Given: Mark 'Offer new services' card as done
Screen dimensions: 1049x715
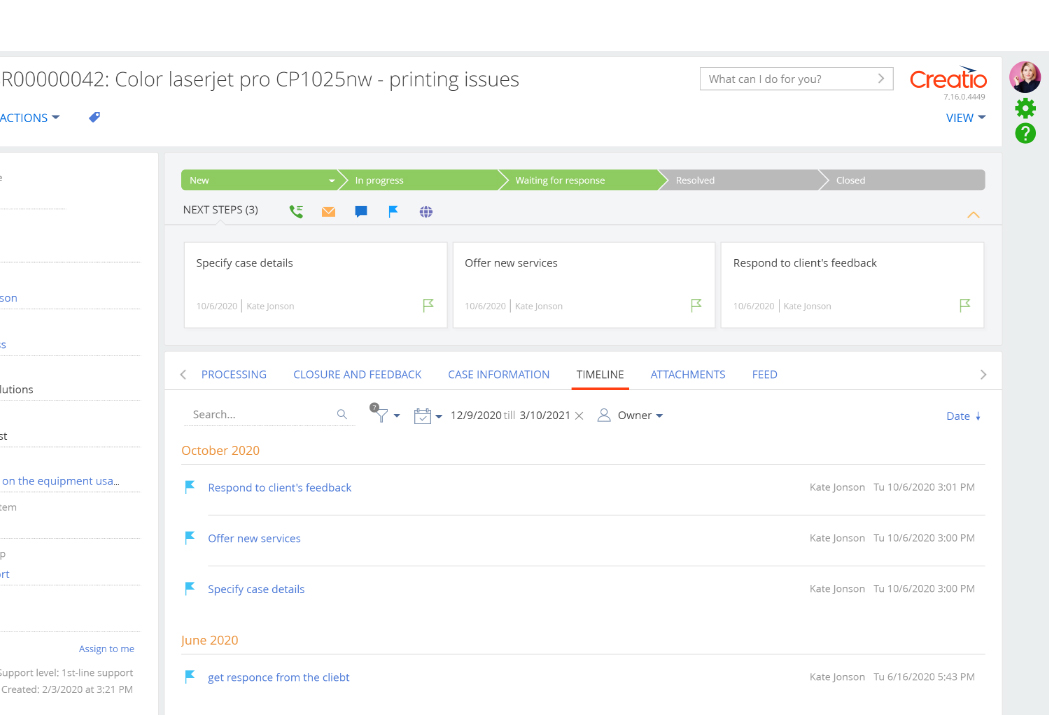Looking at the screenshot, I should point(696,306).
